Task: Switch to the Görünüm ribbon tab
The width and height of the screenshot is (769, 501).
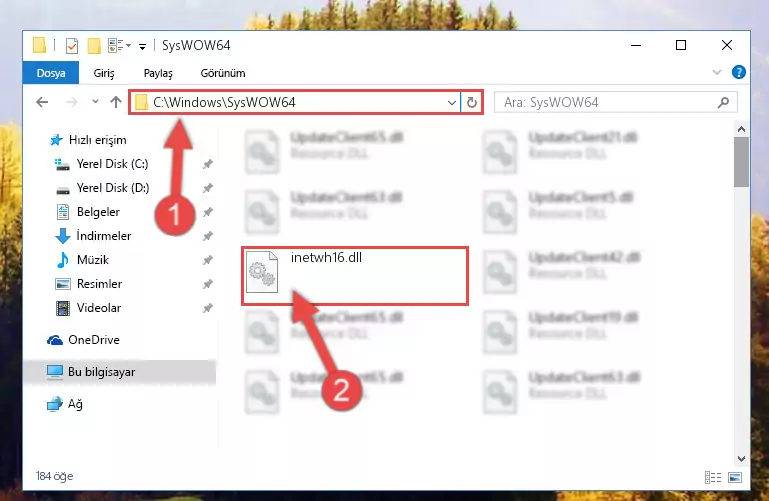Action: coord(223,73)
